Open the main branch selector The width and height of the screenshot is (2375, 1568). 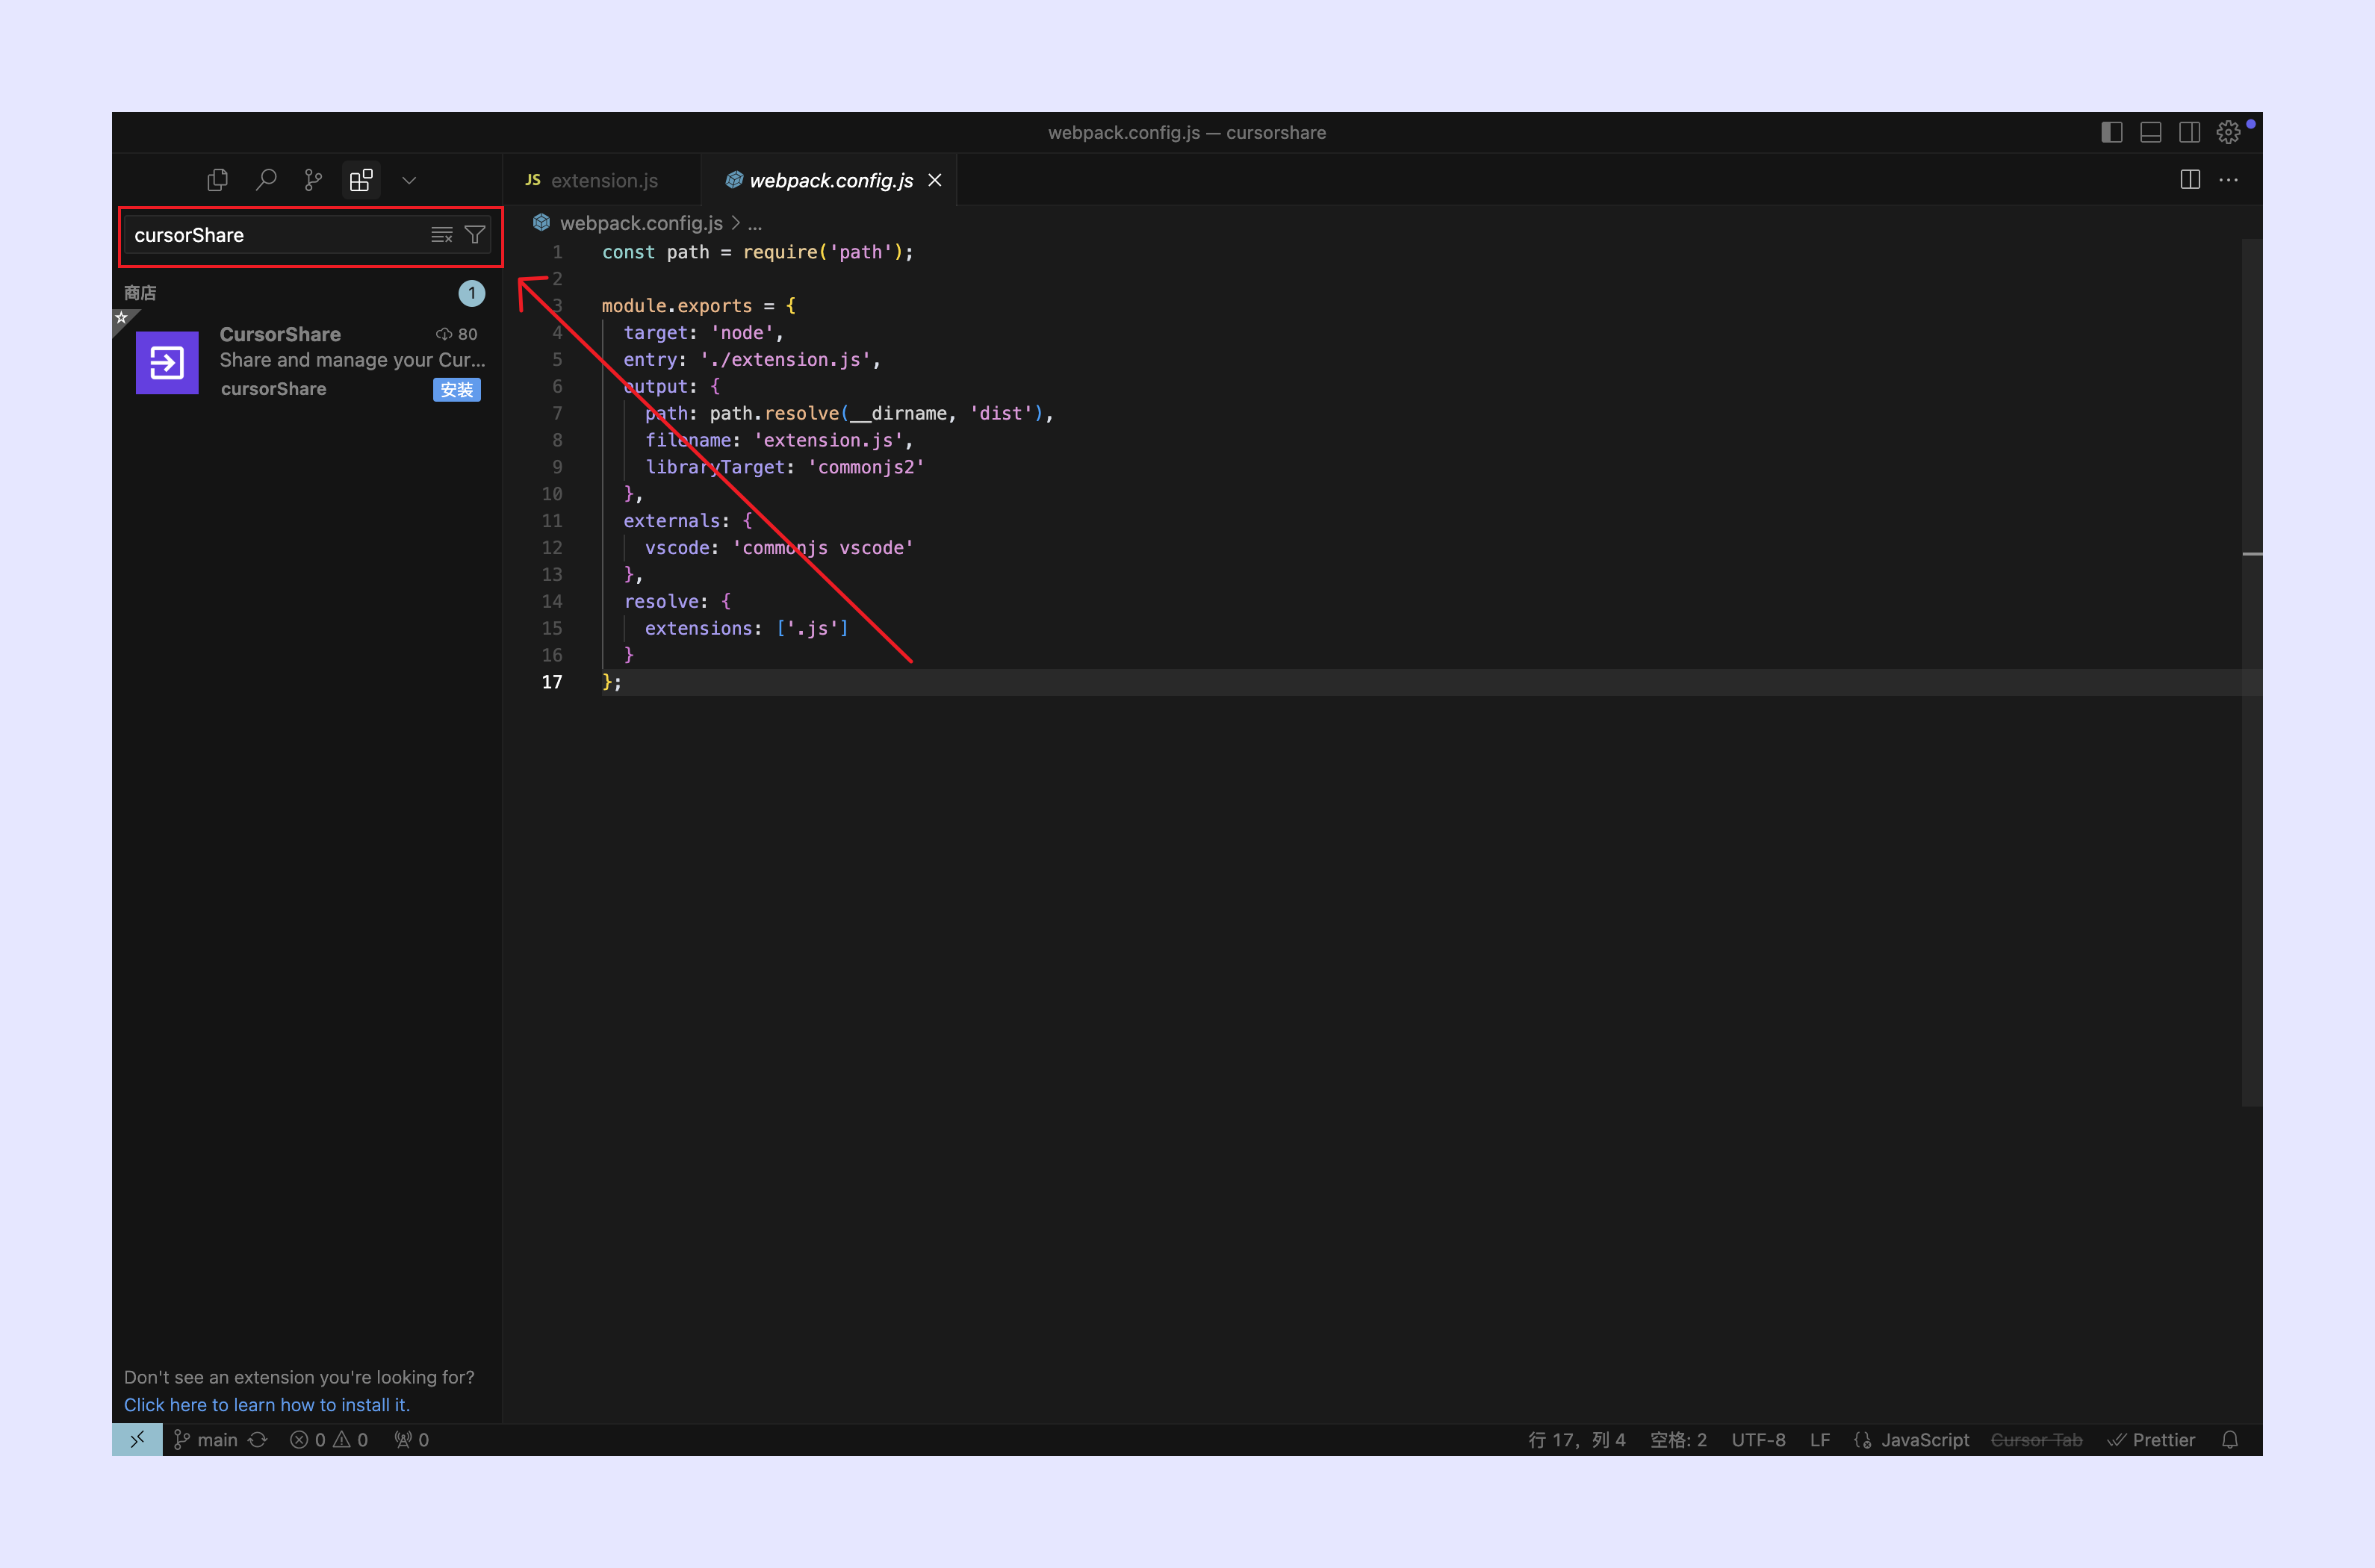(x=206, y=1440)
